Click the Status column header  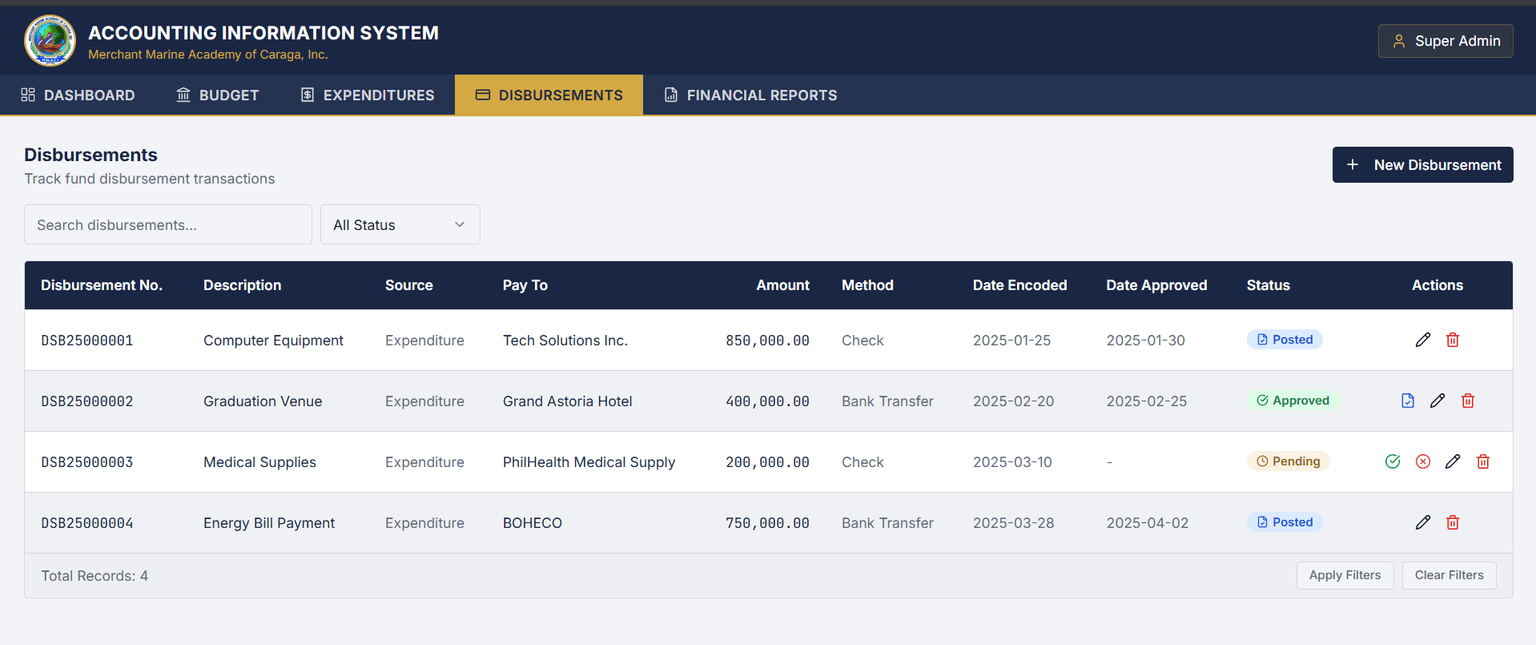(1268, 285)
